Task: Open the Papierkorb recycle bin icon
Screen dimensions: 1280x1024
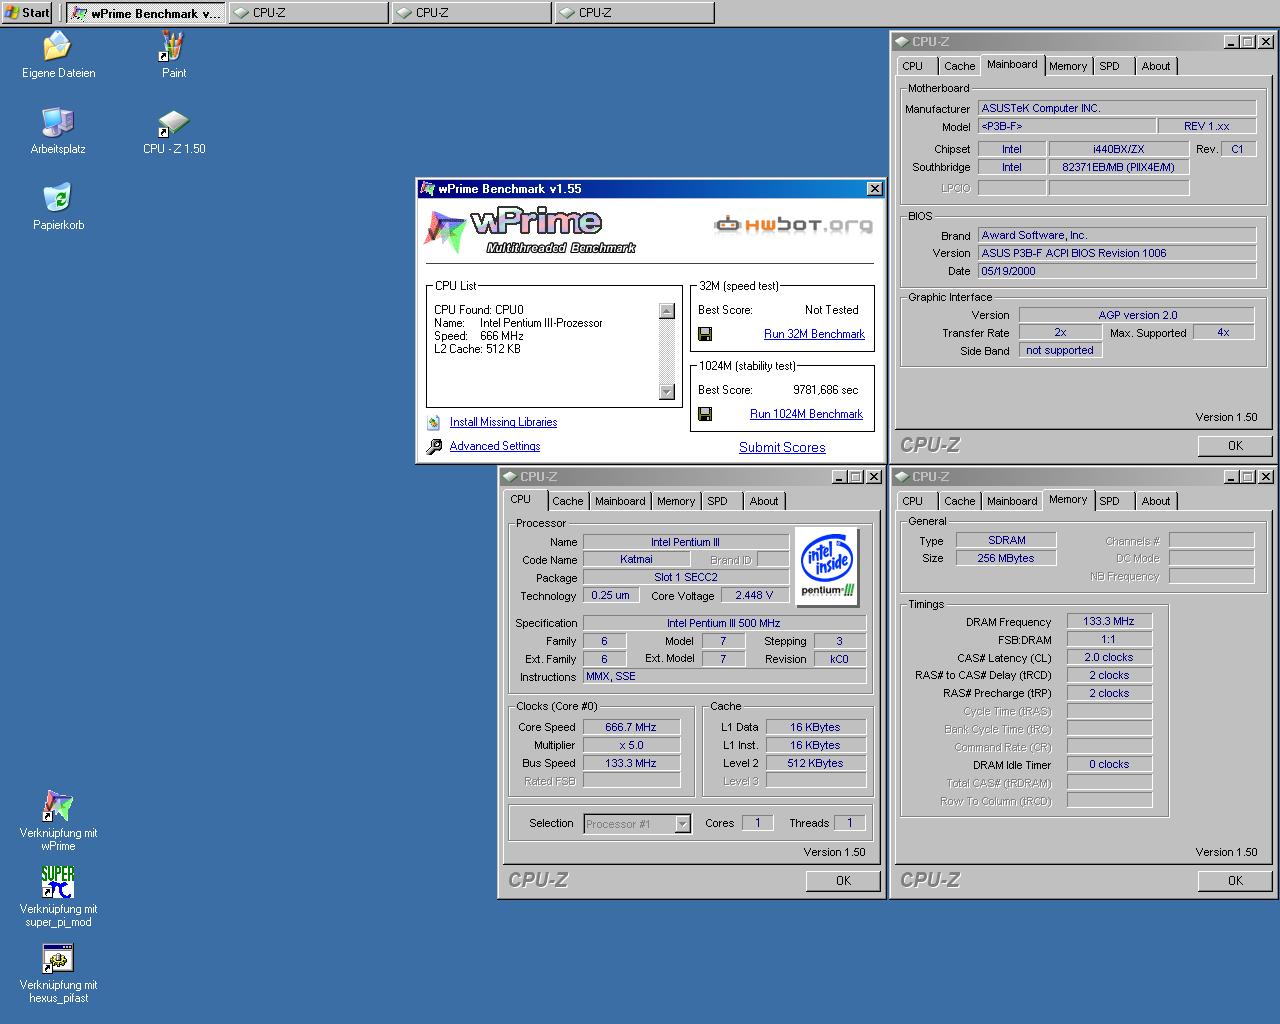Action: (58, 207)
